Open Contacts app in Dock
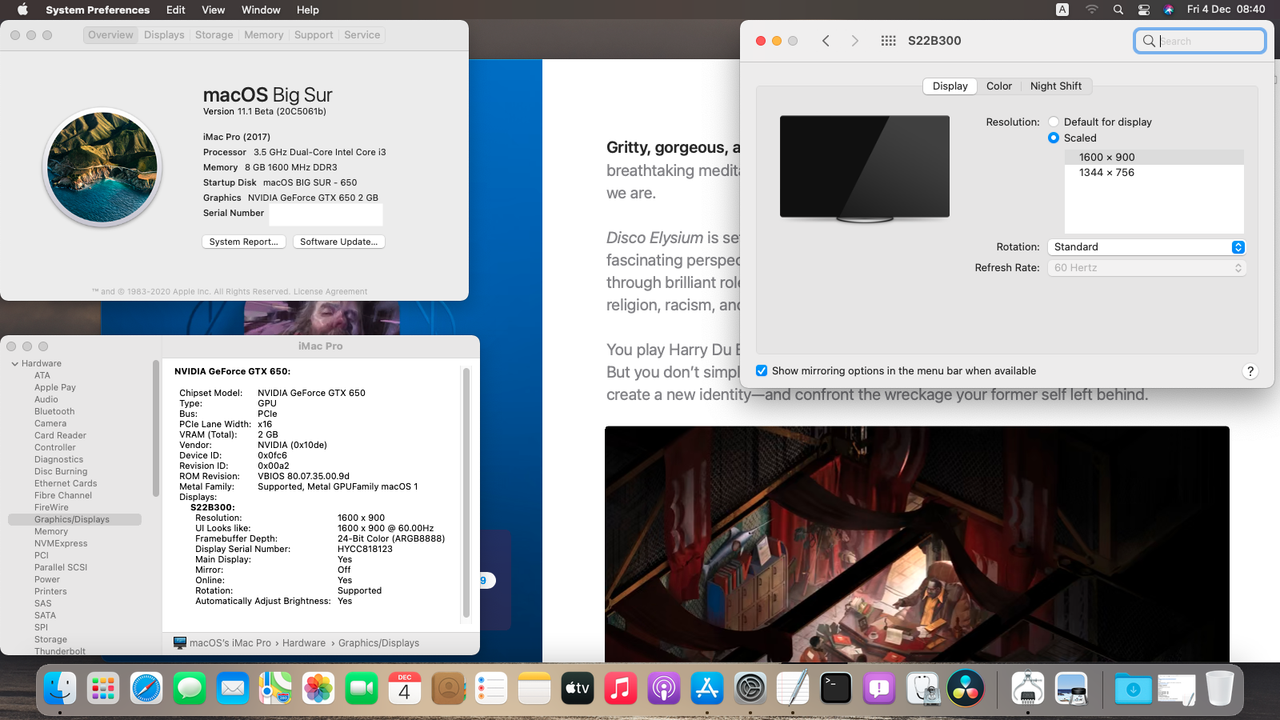The image size is (1280, 720). (x=448, y=688)
